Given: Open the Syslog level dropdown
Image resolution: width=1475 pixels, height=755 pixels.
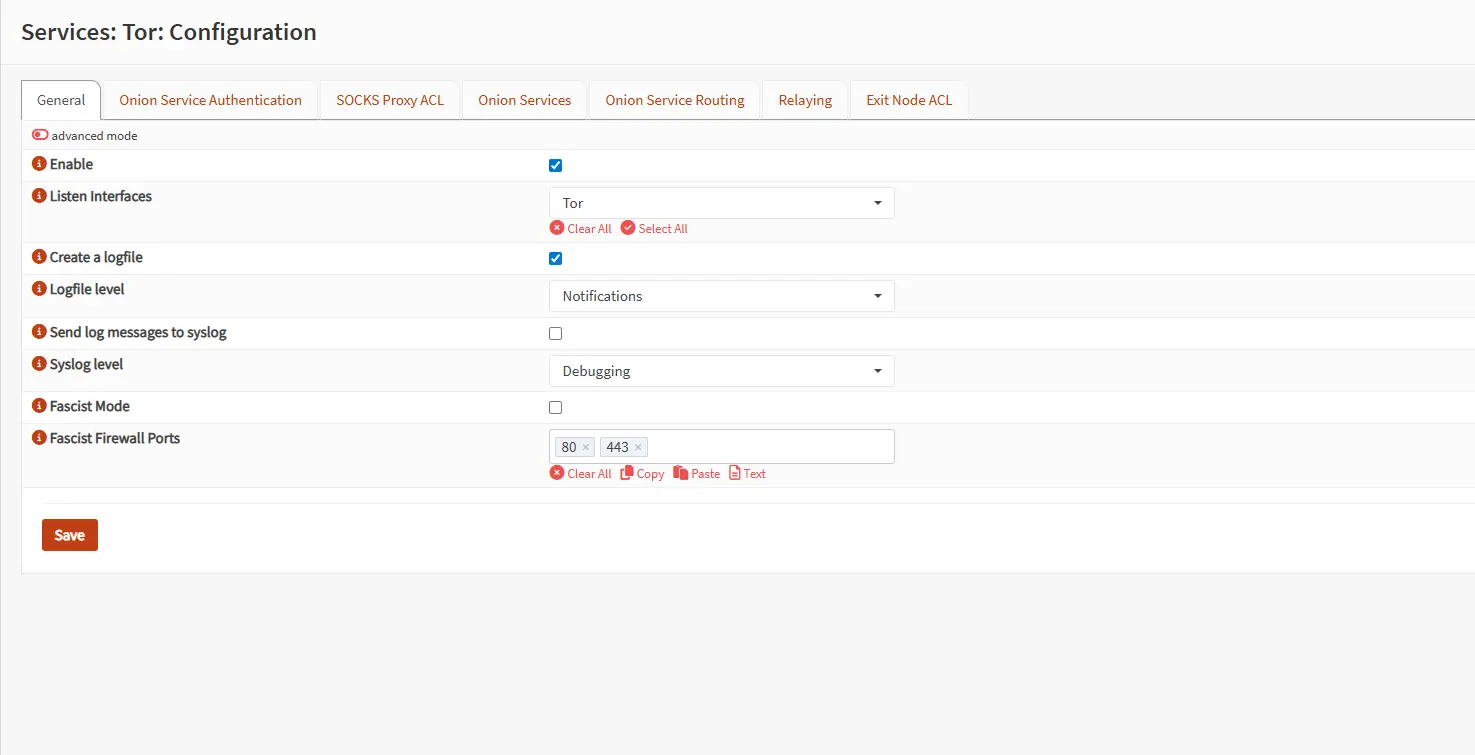Looking at the screenshot, I should tap(722, 371).
